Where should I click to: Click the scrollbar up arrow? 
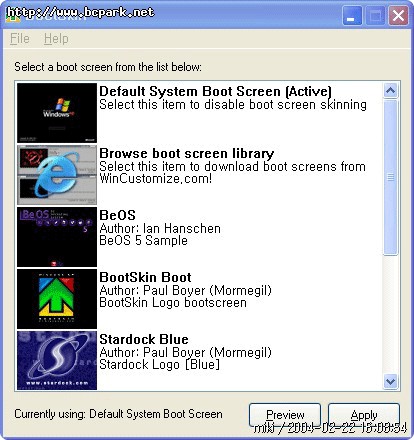click(x=390, y=90)
